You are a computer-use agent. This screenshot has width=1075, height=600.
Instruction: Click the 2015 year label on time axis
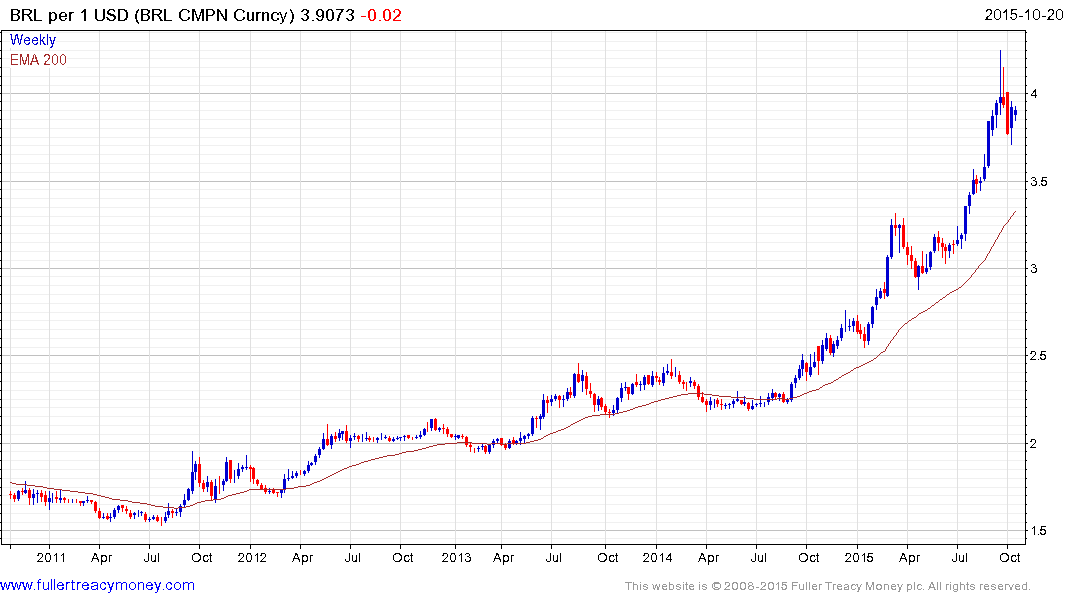860,557
